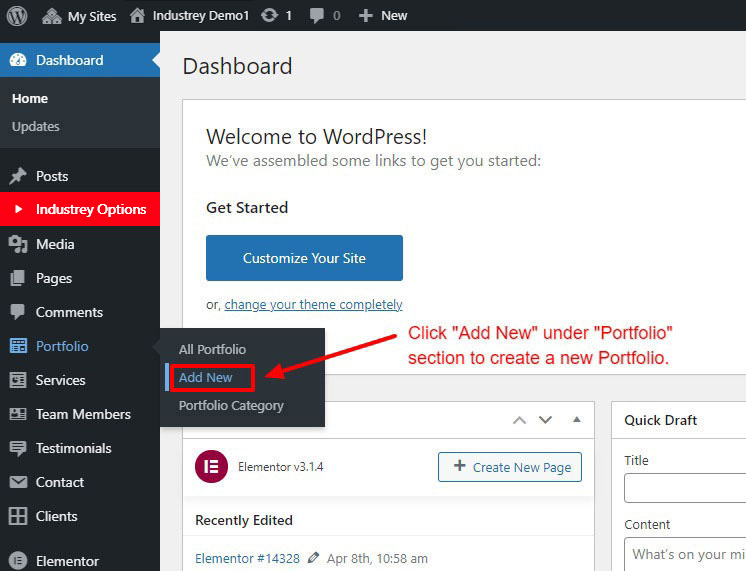Select Add New in Portfolio submenu

206,377
